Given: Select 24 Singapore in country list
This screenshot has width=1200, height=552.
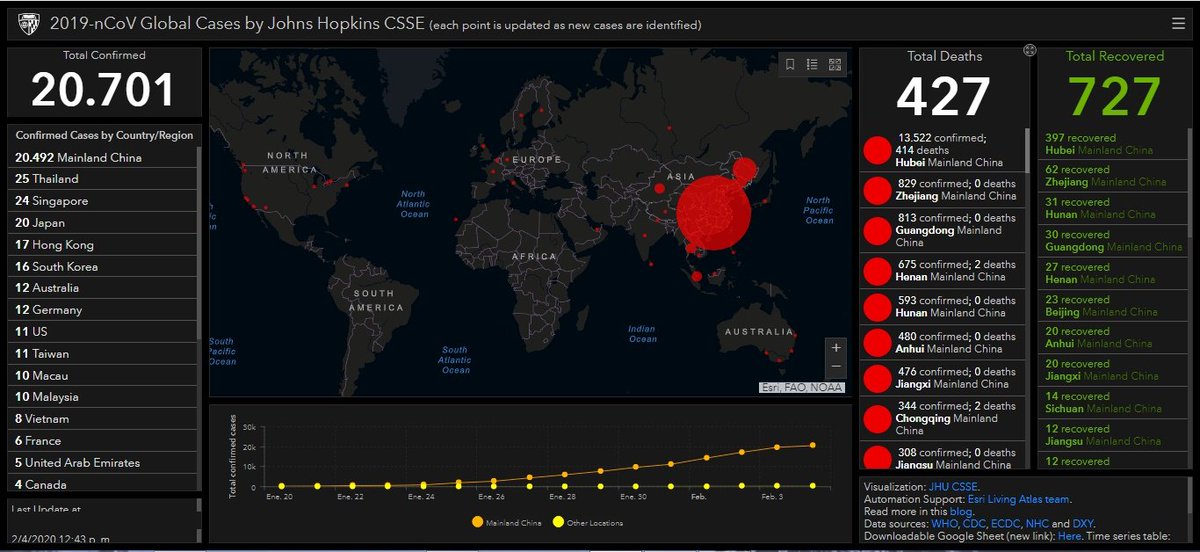Looking at the screenshot, I should coord(104,201).
